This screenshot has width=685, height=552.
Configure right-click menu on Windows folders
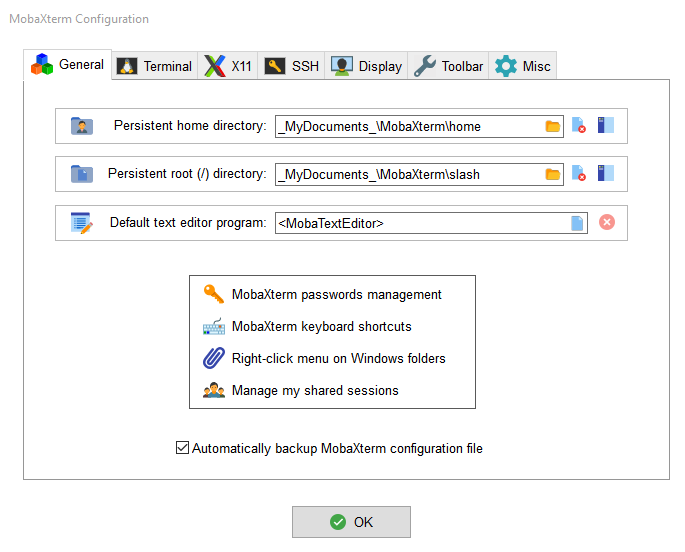338,358
